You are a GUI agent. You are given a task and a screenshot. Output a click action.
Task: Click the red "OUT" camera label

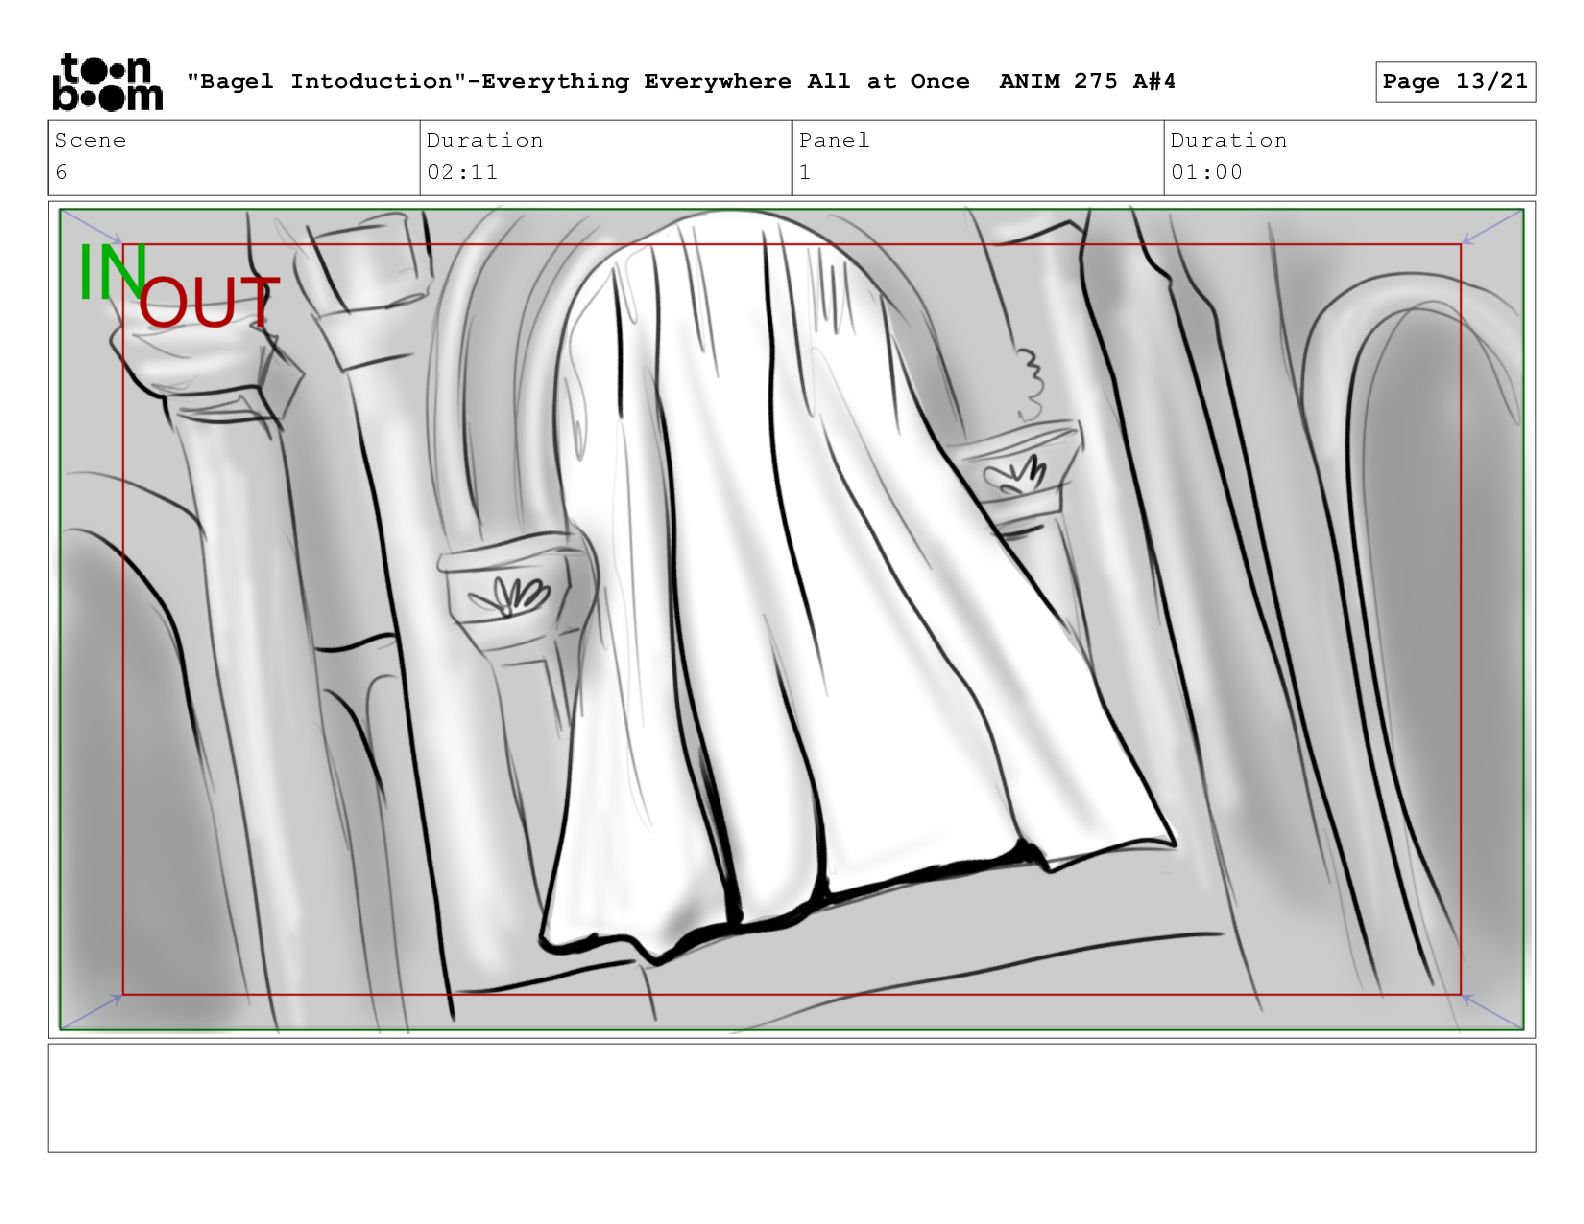tap(209, 303)
